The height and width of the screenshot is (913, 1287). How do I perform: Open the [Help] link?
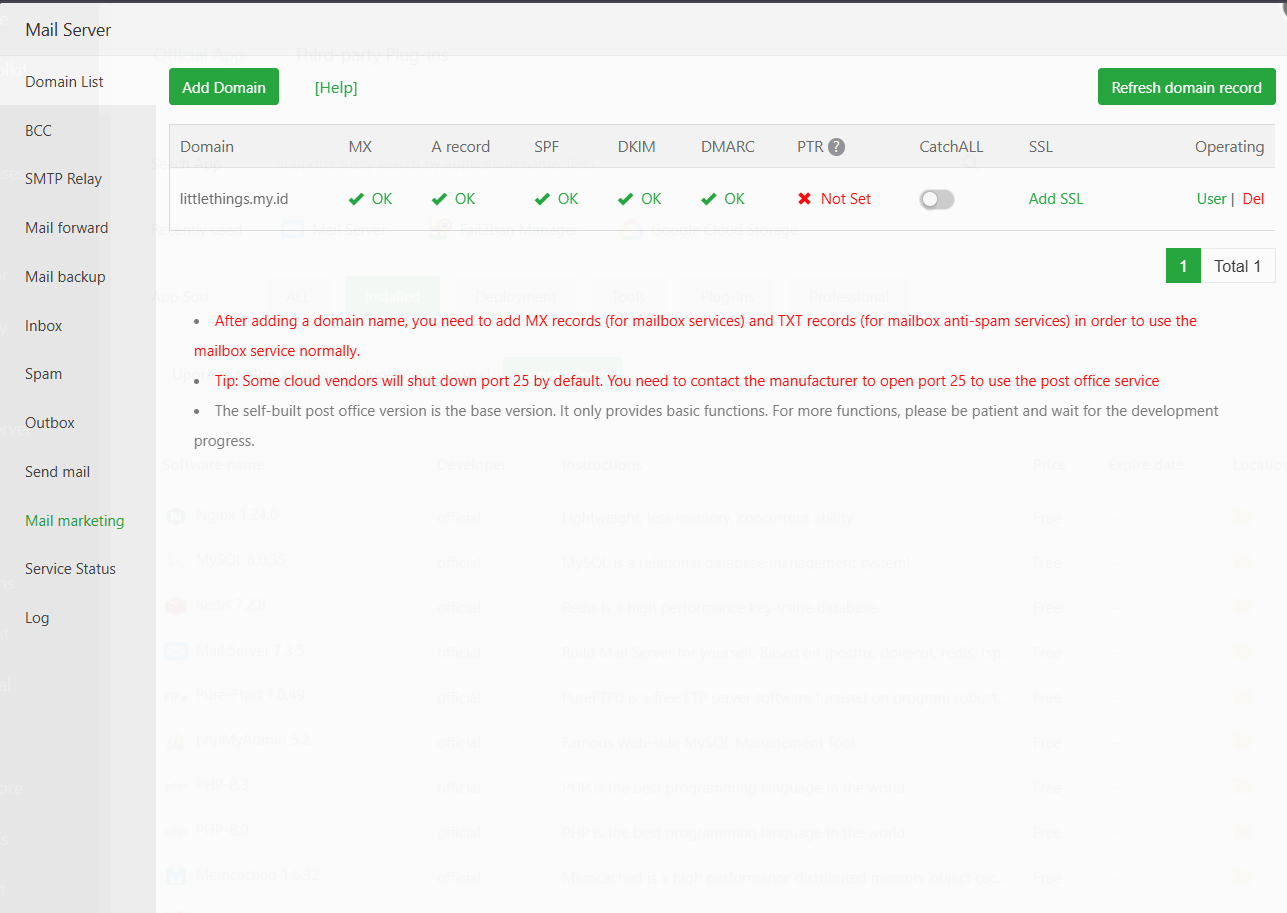click(x=335, y=87)
